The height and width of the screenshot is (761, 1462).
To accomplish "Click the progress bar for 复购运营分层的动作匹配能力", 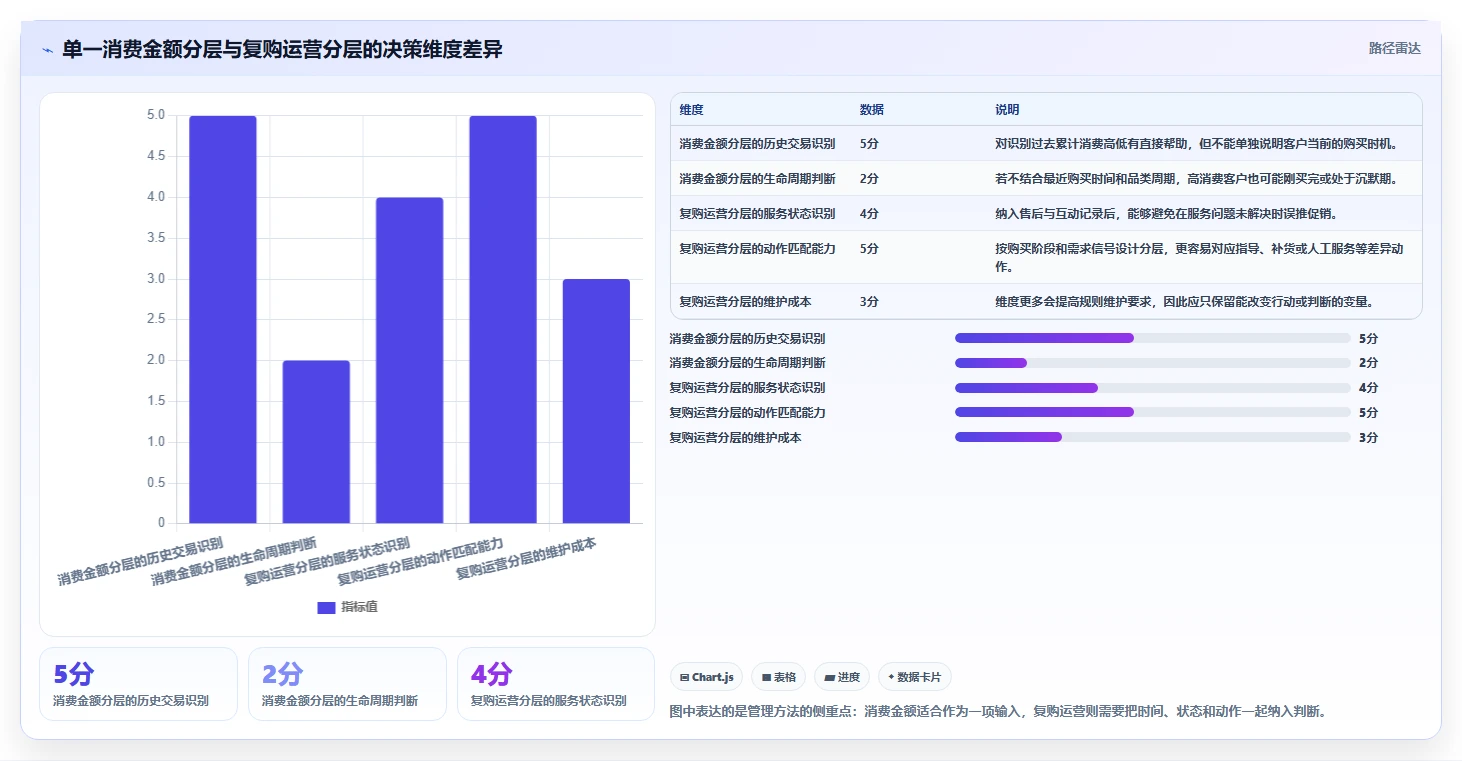I will tap(1153, 412).
